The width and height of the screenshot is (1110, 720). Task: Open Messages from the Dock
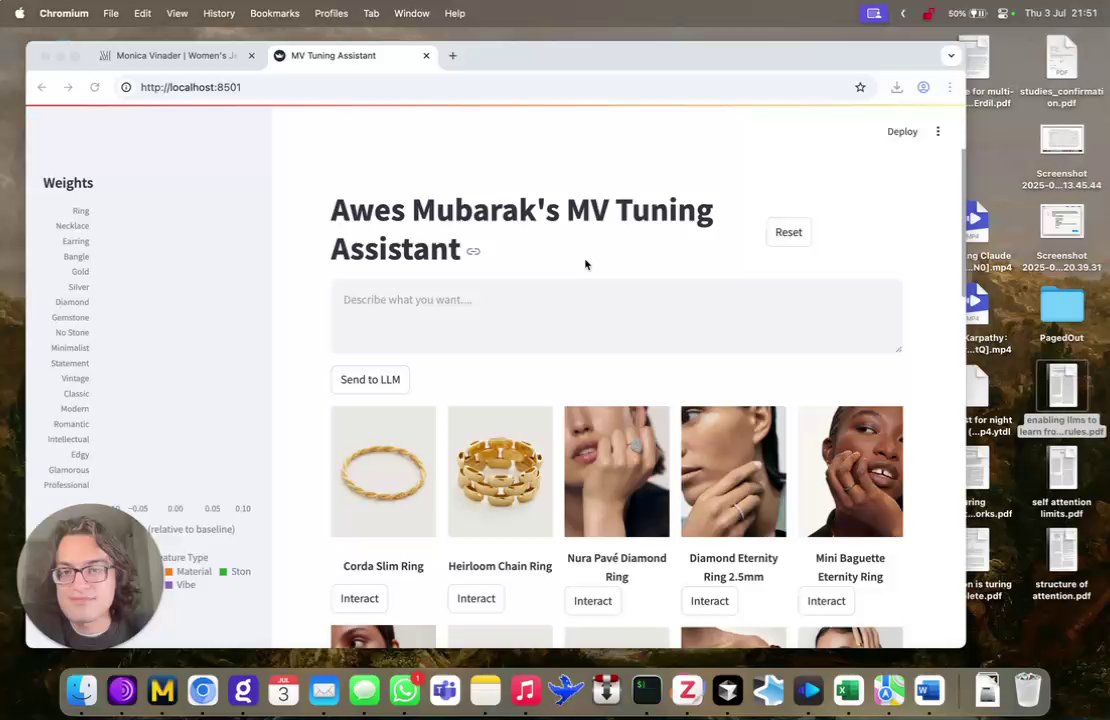click(x=365, y=690)
